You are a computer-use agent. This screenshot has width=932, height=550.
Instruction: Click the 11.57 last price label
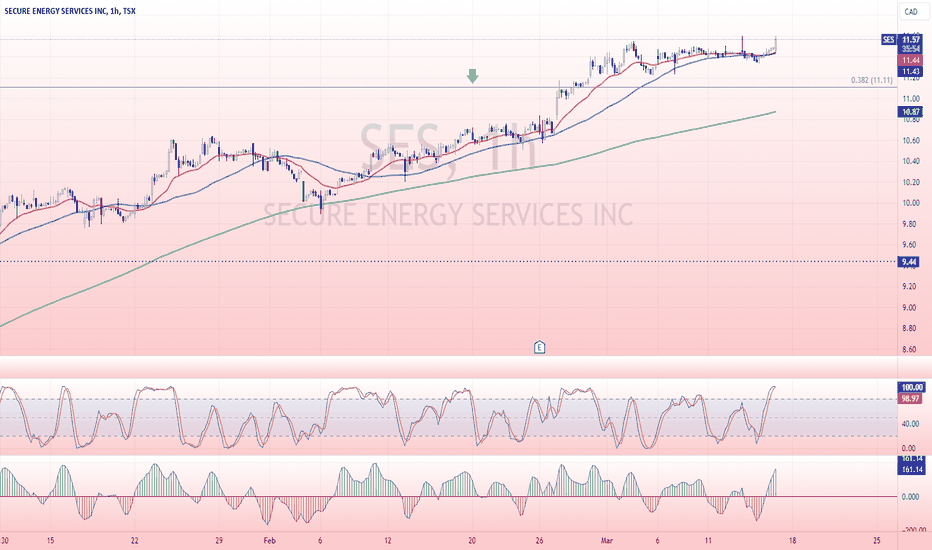point(911,40)
